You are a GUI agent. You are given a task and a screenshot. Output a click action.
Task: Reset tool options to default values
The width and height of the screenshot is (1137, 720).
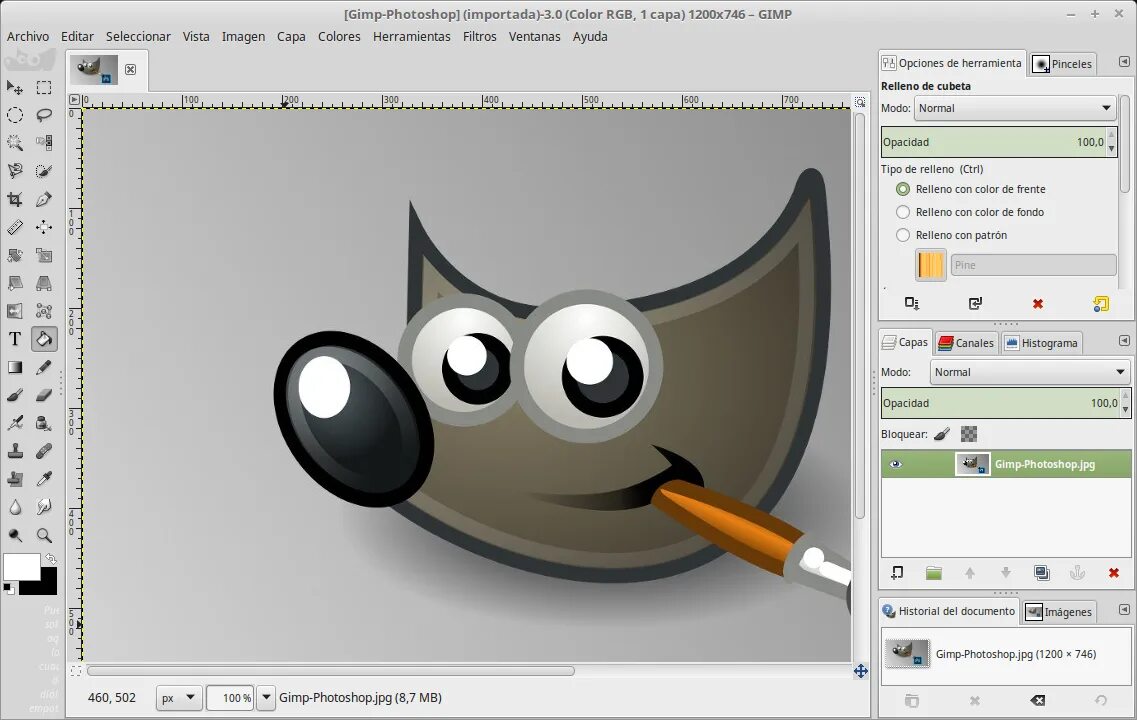[x=1101, y=304]
